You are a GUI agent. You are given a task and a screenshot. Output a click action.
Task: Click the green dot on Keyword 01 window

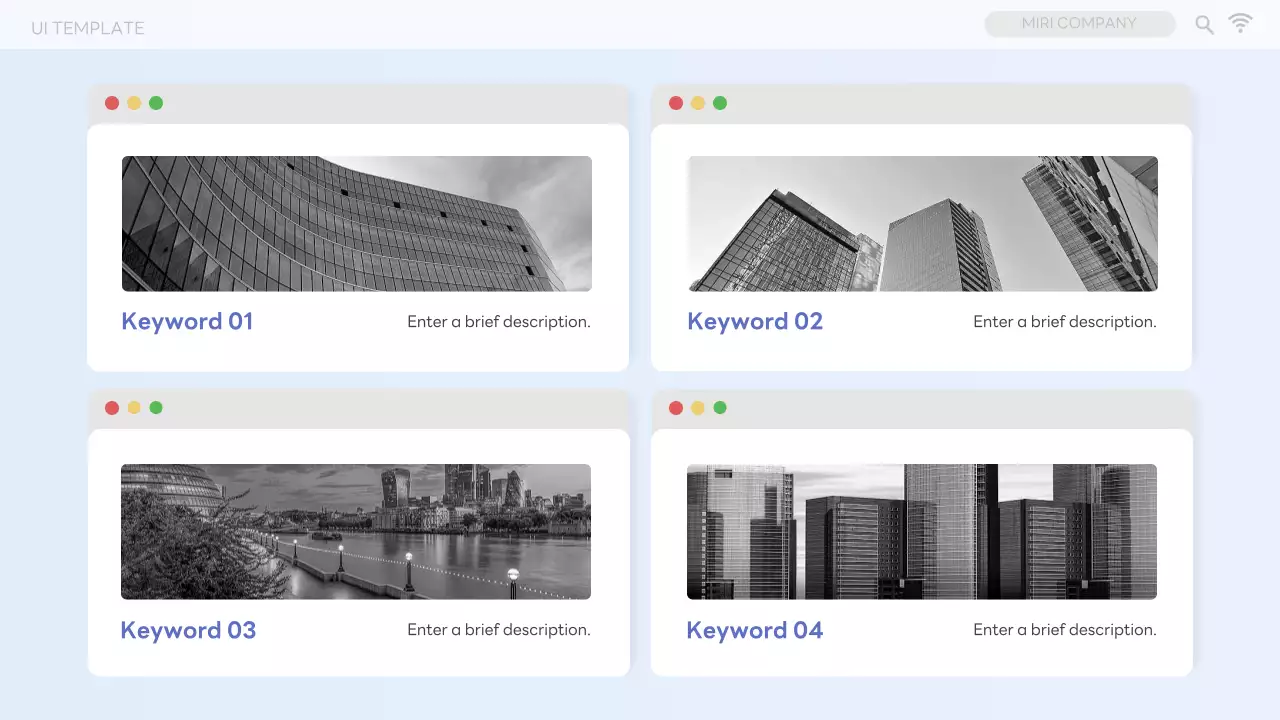[156, 103]
